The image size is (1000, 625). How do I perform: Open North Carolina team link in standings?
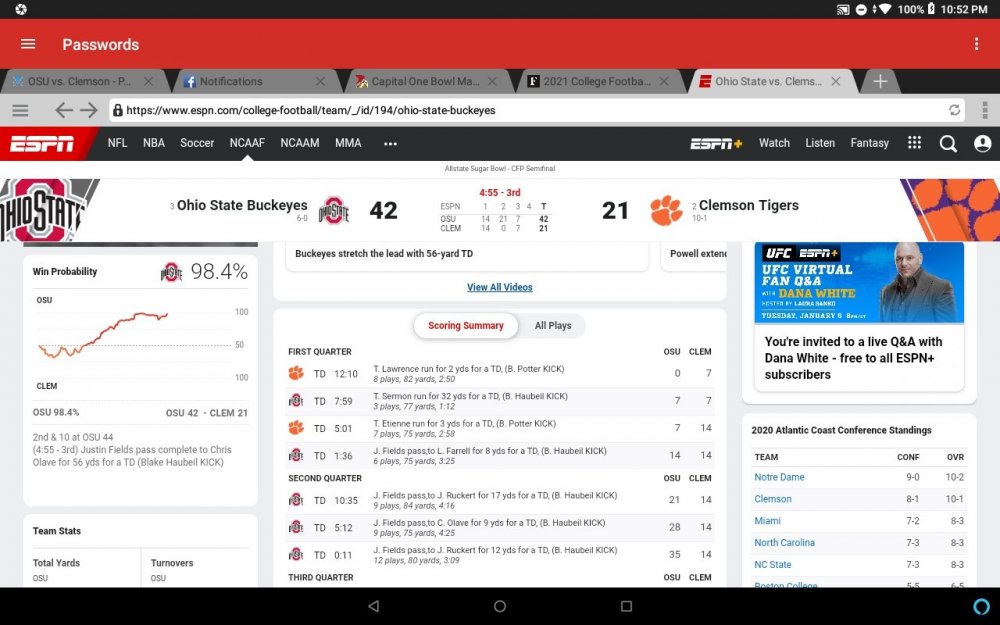pos(784,543)
